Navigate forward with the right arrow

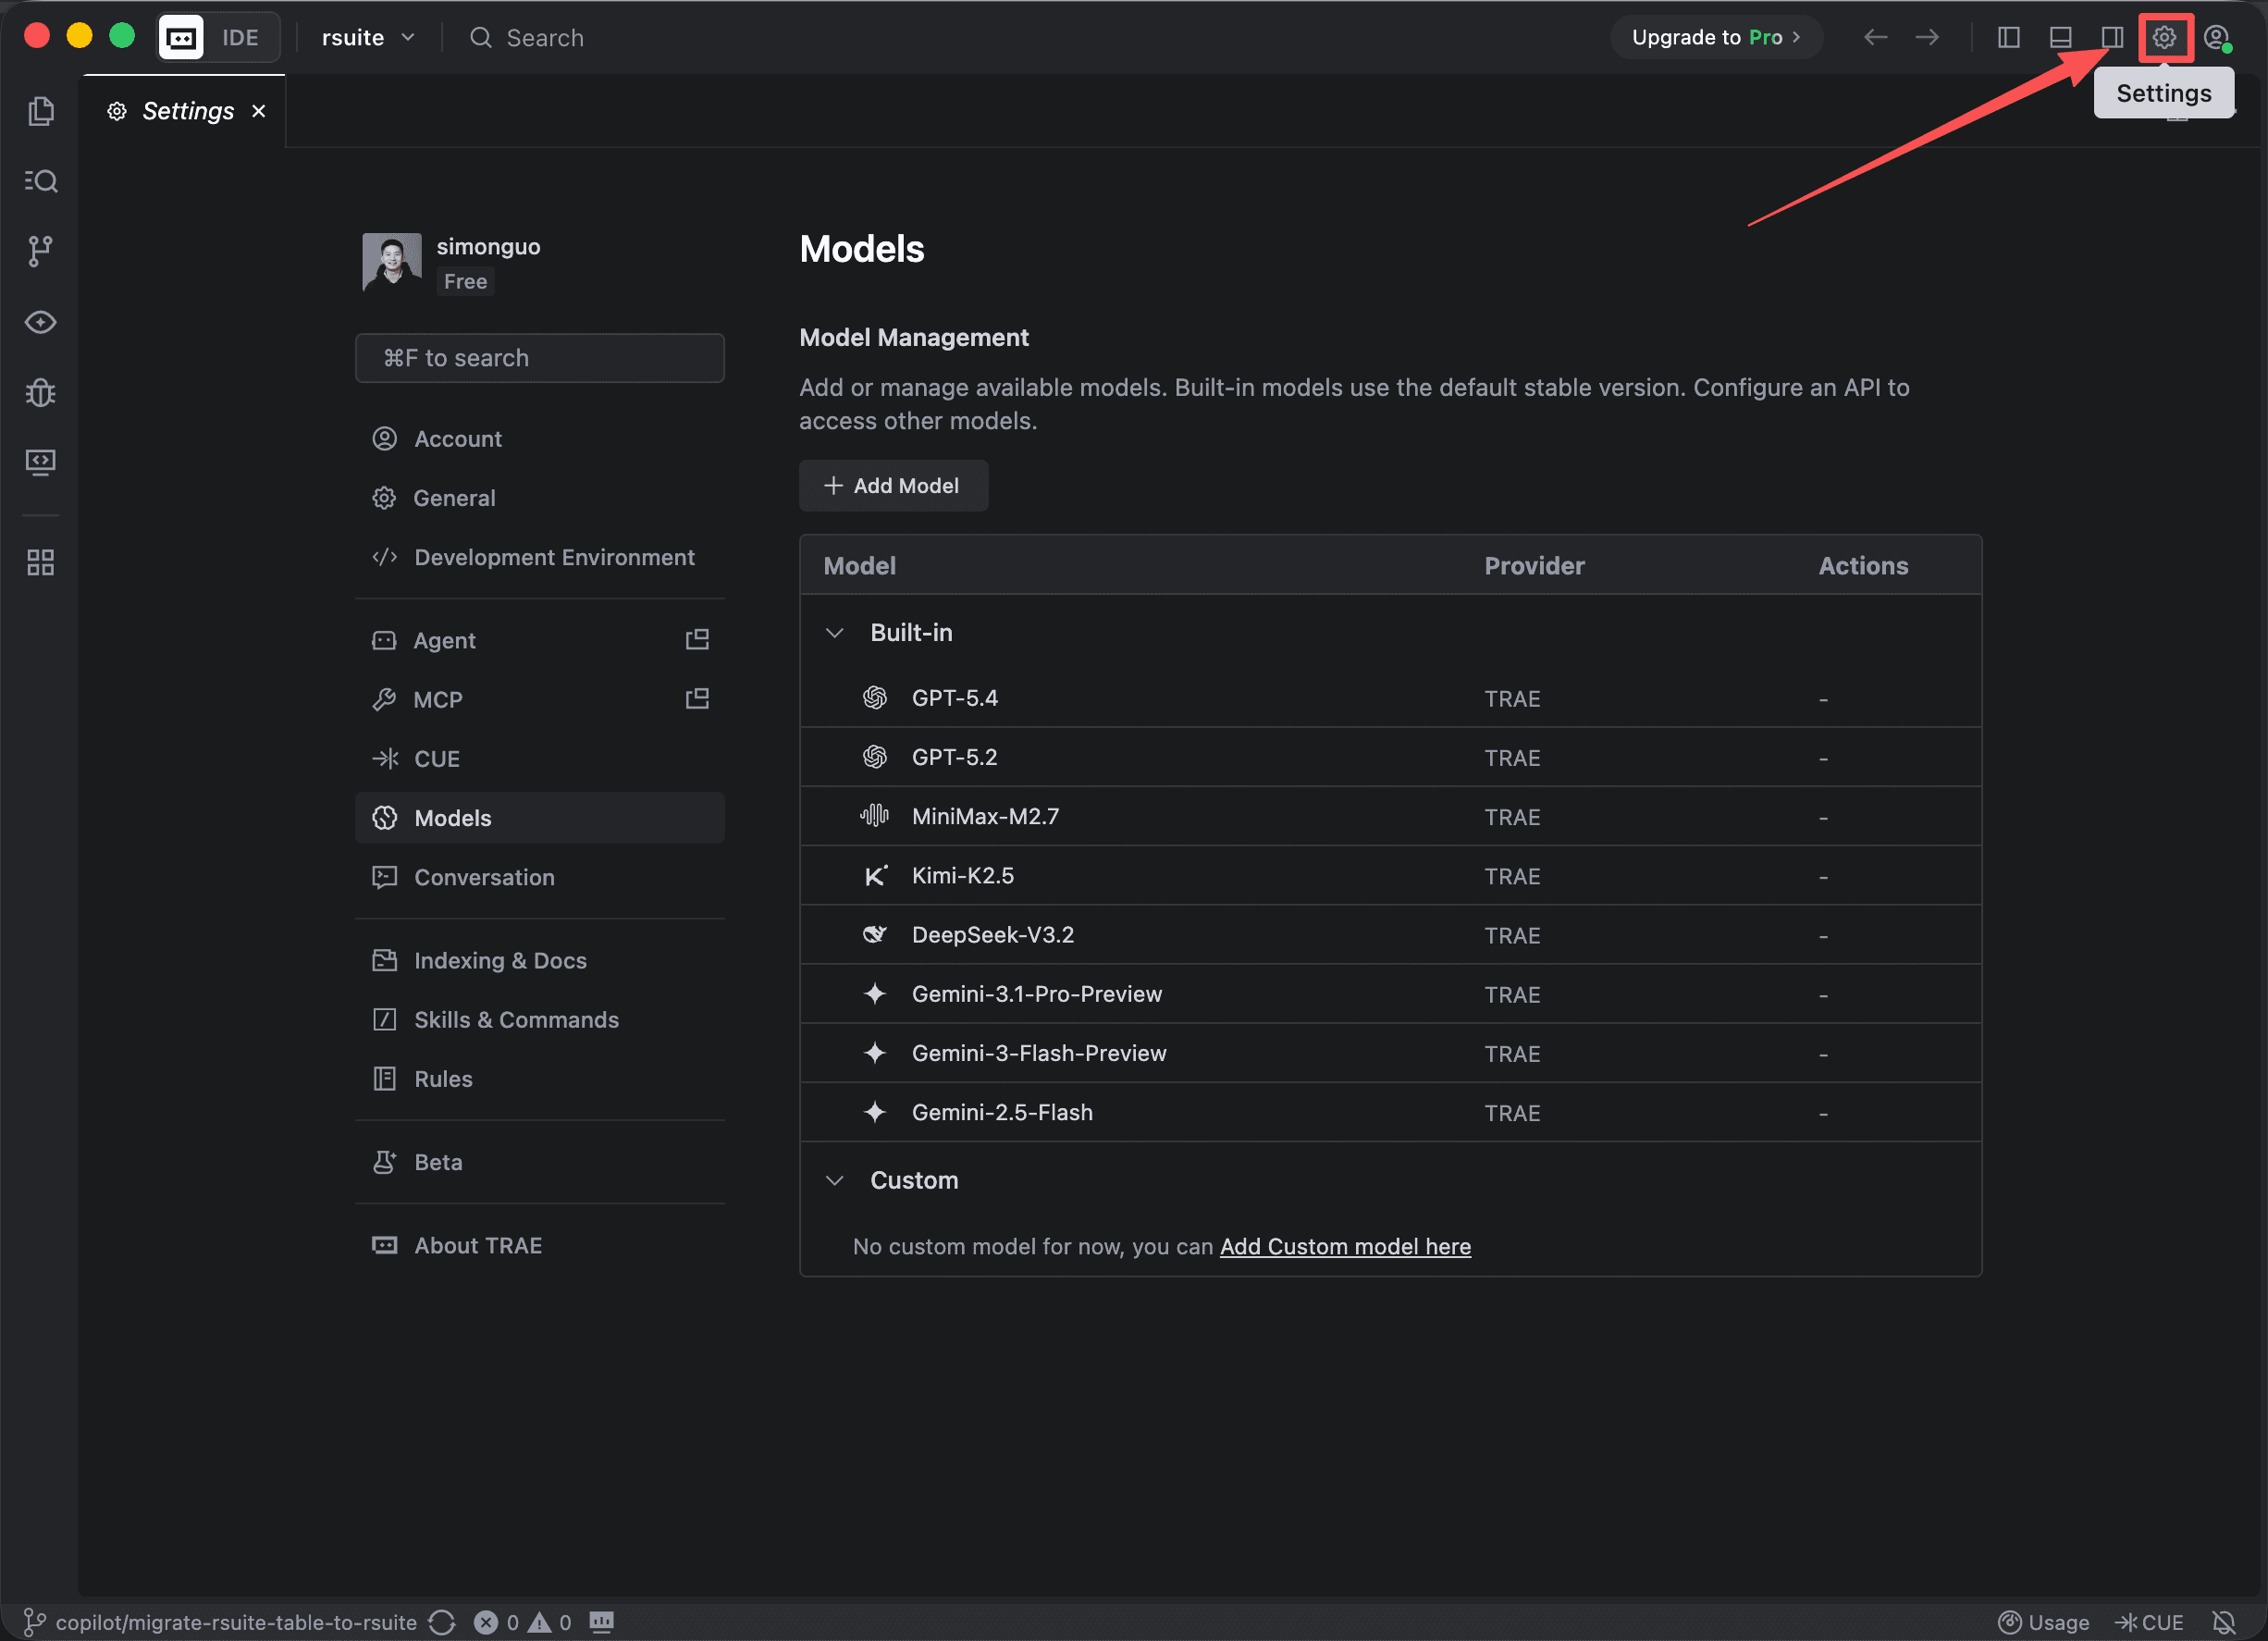pyautogui.click(x=1927, y=38)
